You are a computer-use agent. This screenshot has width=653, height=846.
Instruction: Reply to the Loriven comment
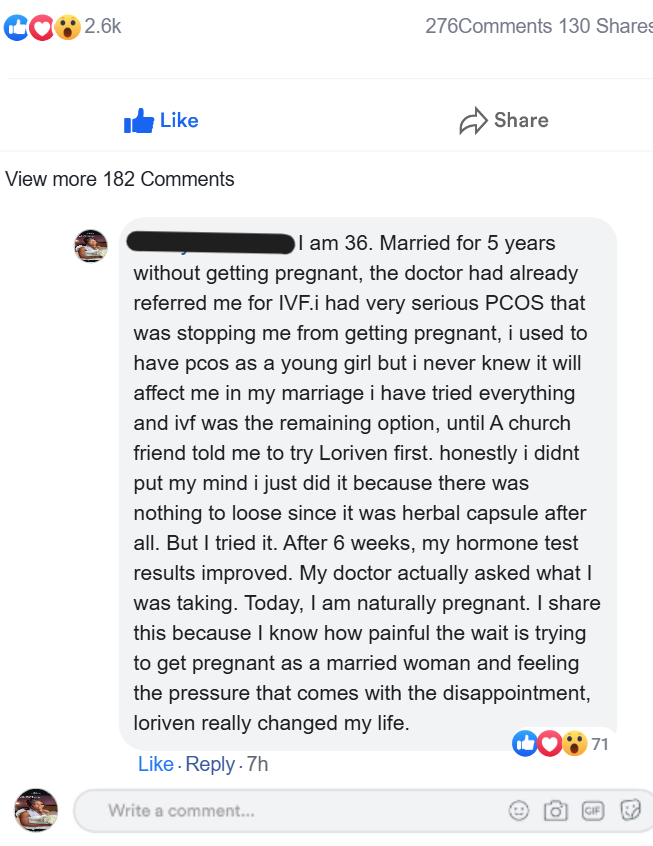pos(210,764)
